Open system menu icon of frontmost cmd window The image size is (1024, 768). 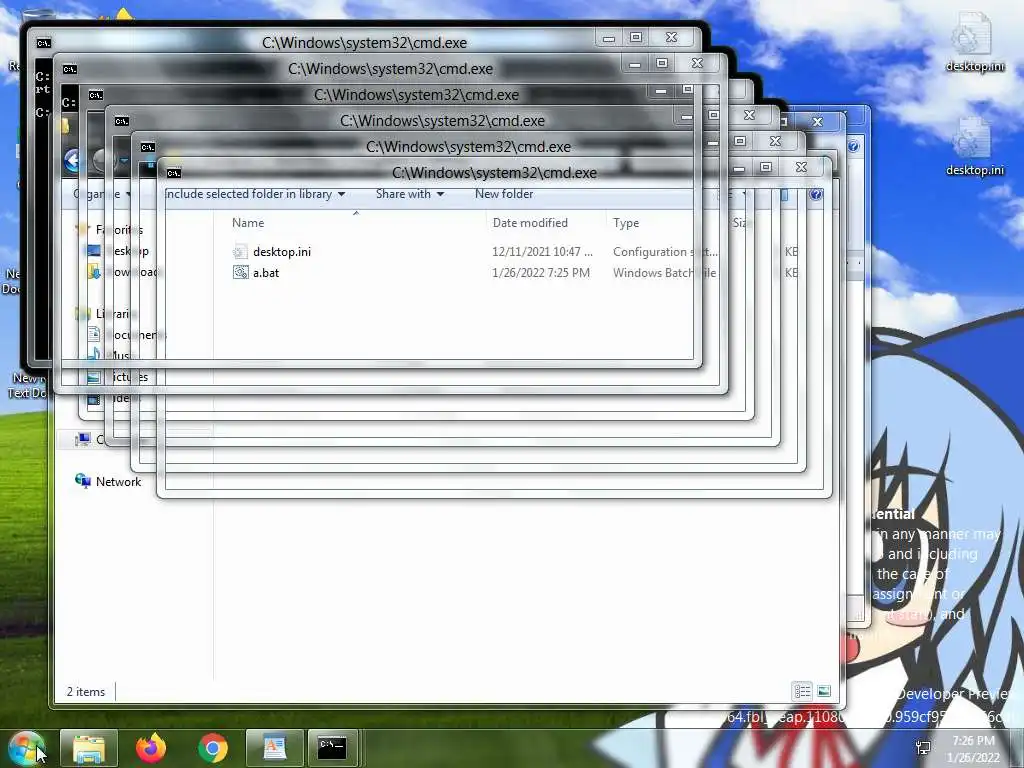click(x=173, y=172)
